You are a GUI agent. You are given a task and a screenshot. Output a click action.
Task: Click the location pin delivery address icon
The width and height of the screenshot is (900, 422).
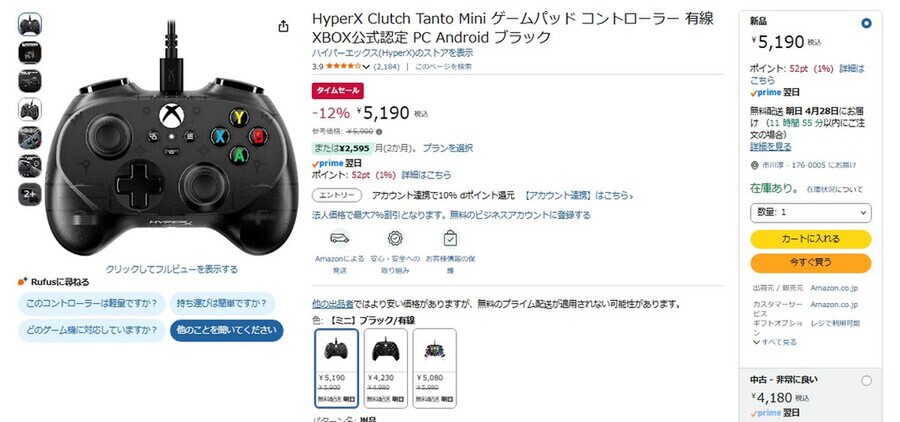tap(754, 165)
